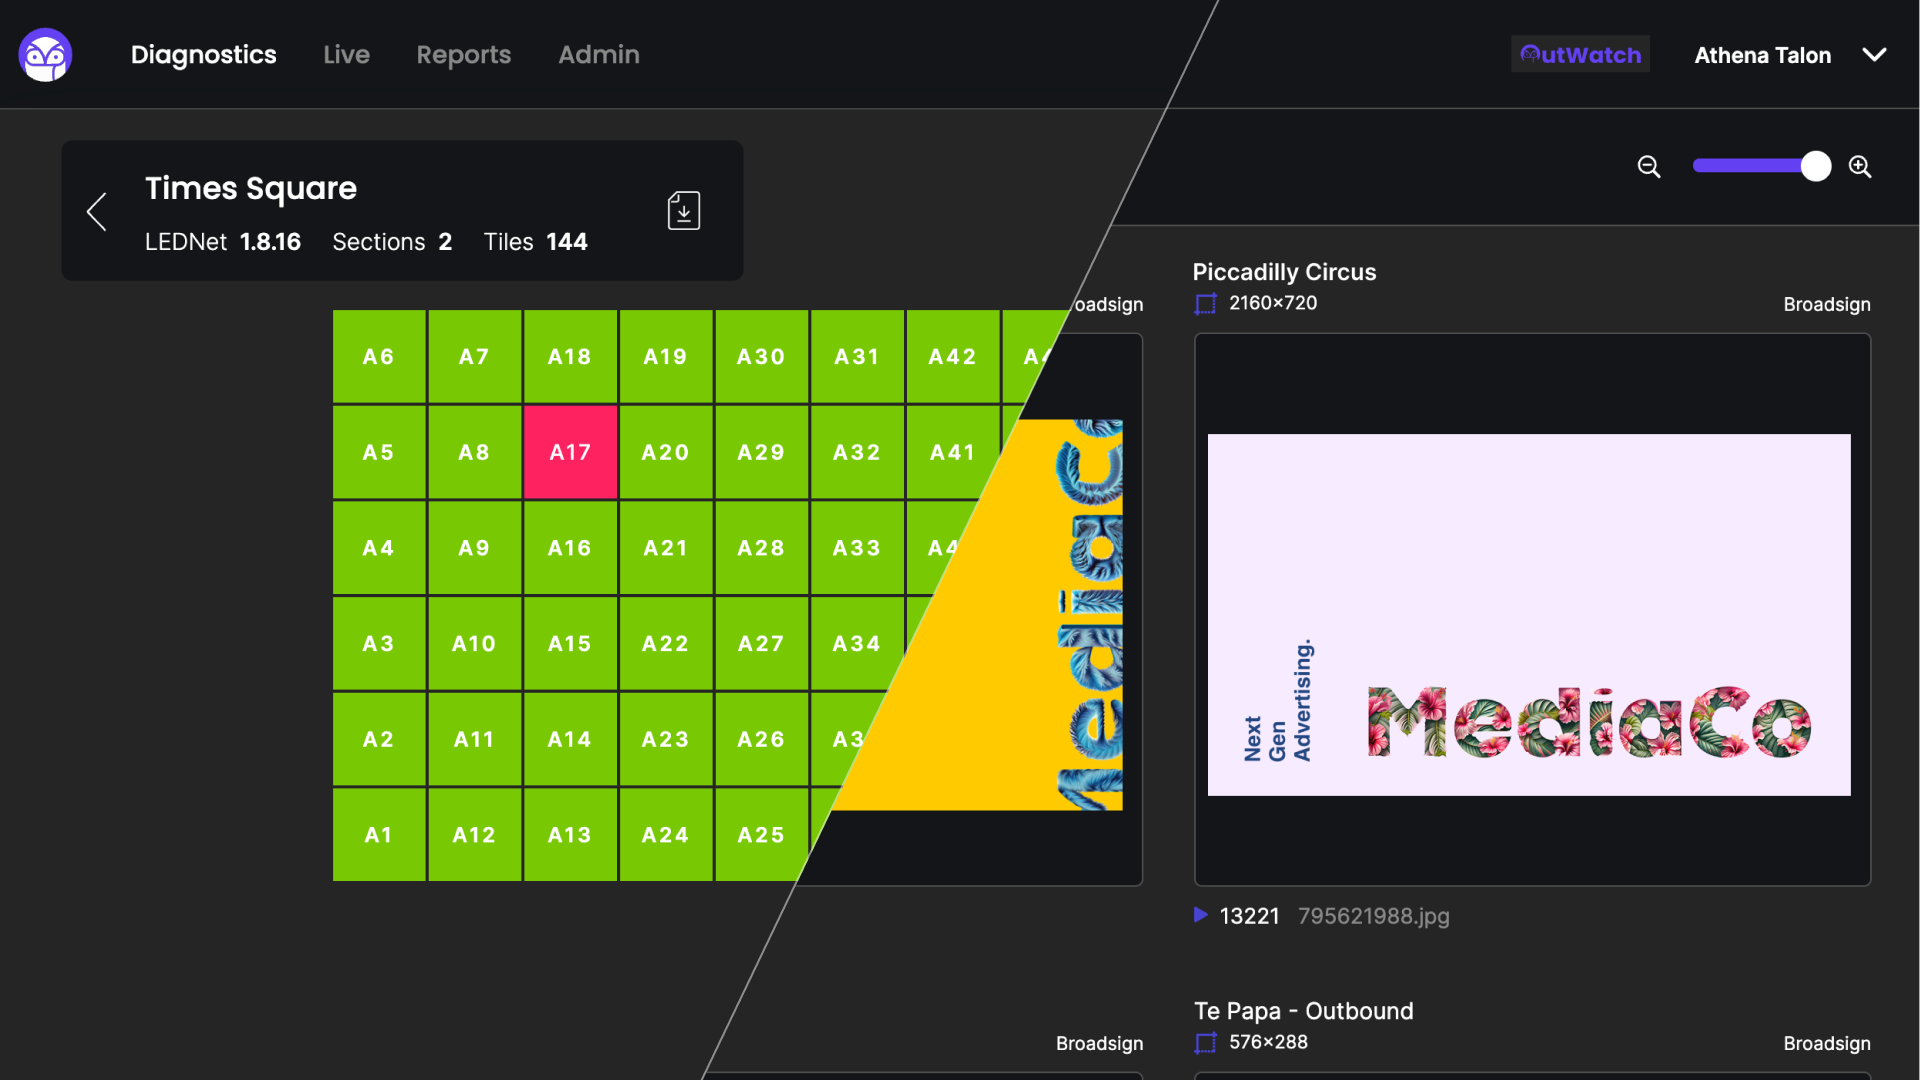The height and width of the screenshot is (1080, 1920).
Task: Select tile A34
Action: click(855, 643)
